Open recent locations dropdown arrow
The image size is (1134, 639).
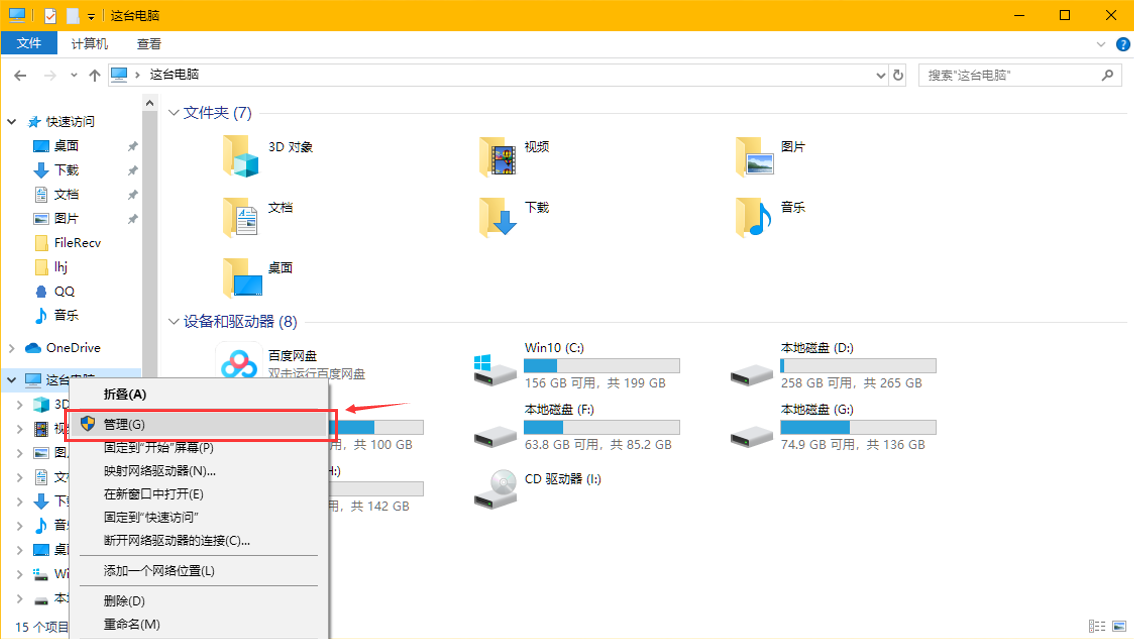tap(74, 75)
